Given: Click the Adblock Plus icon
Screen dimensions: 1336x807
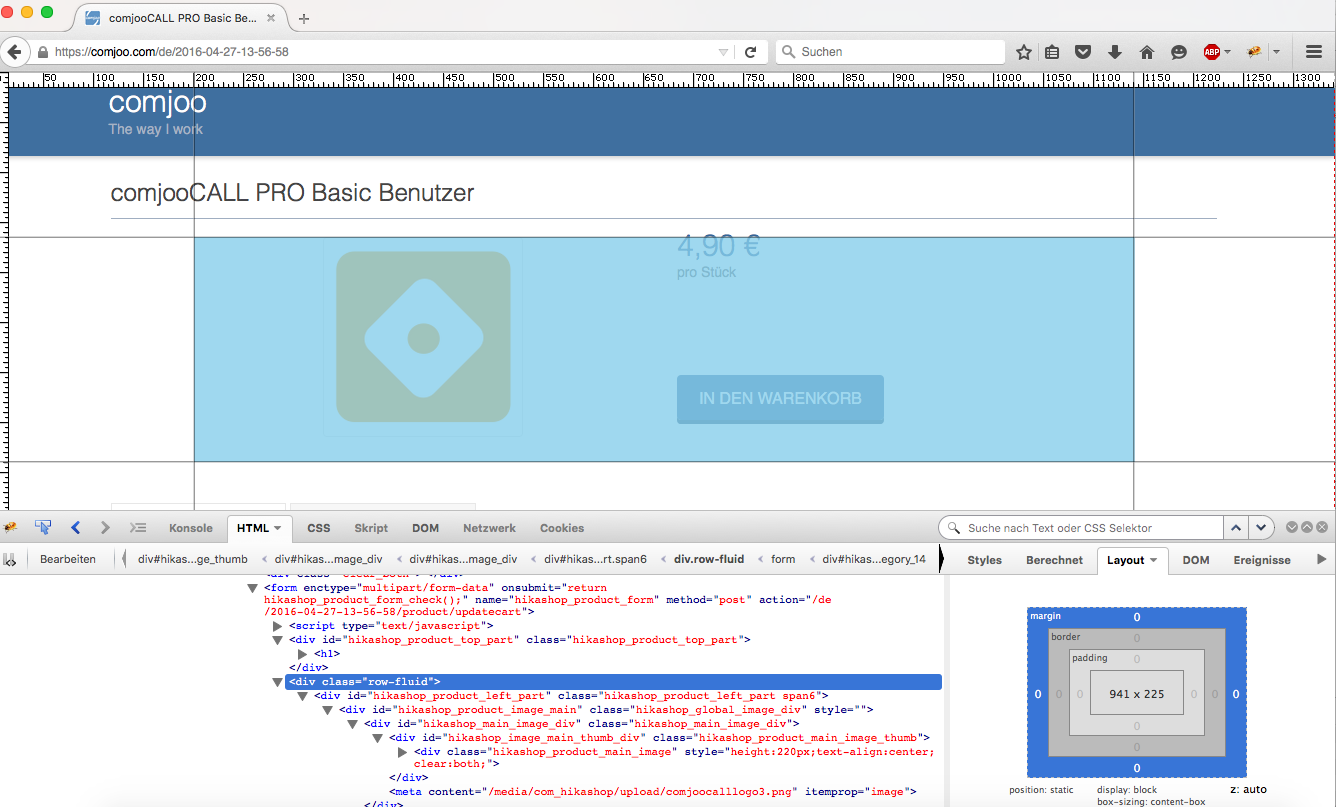Looking at the screenshot, I should [x=1212, y=52].
